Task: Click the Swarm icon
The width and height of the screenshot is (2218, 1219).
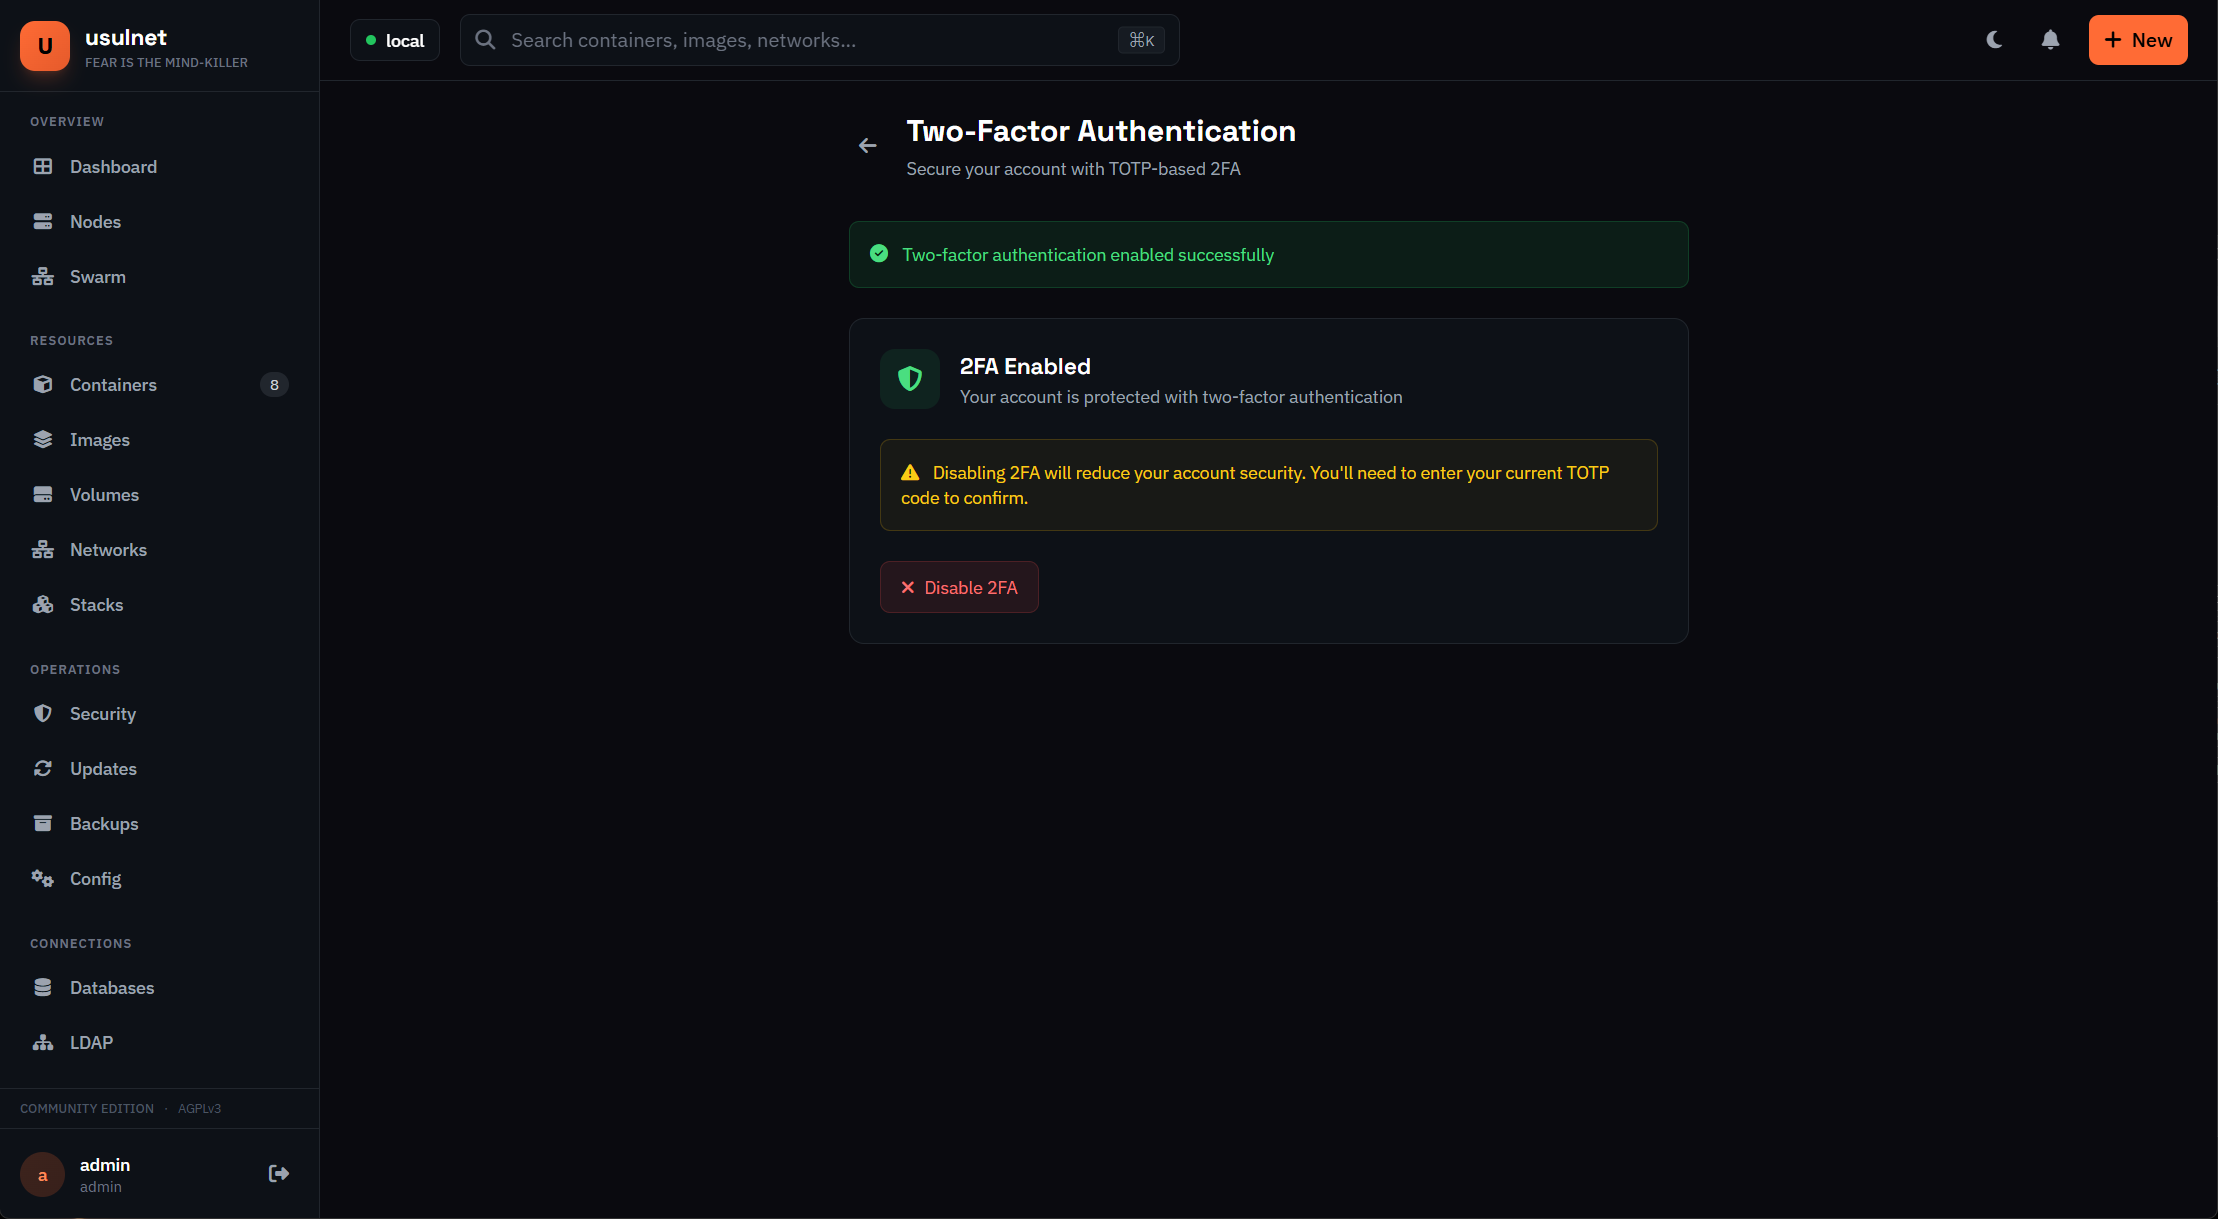Action: pyautogui.click(x=43, y=276)
